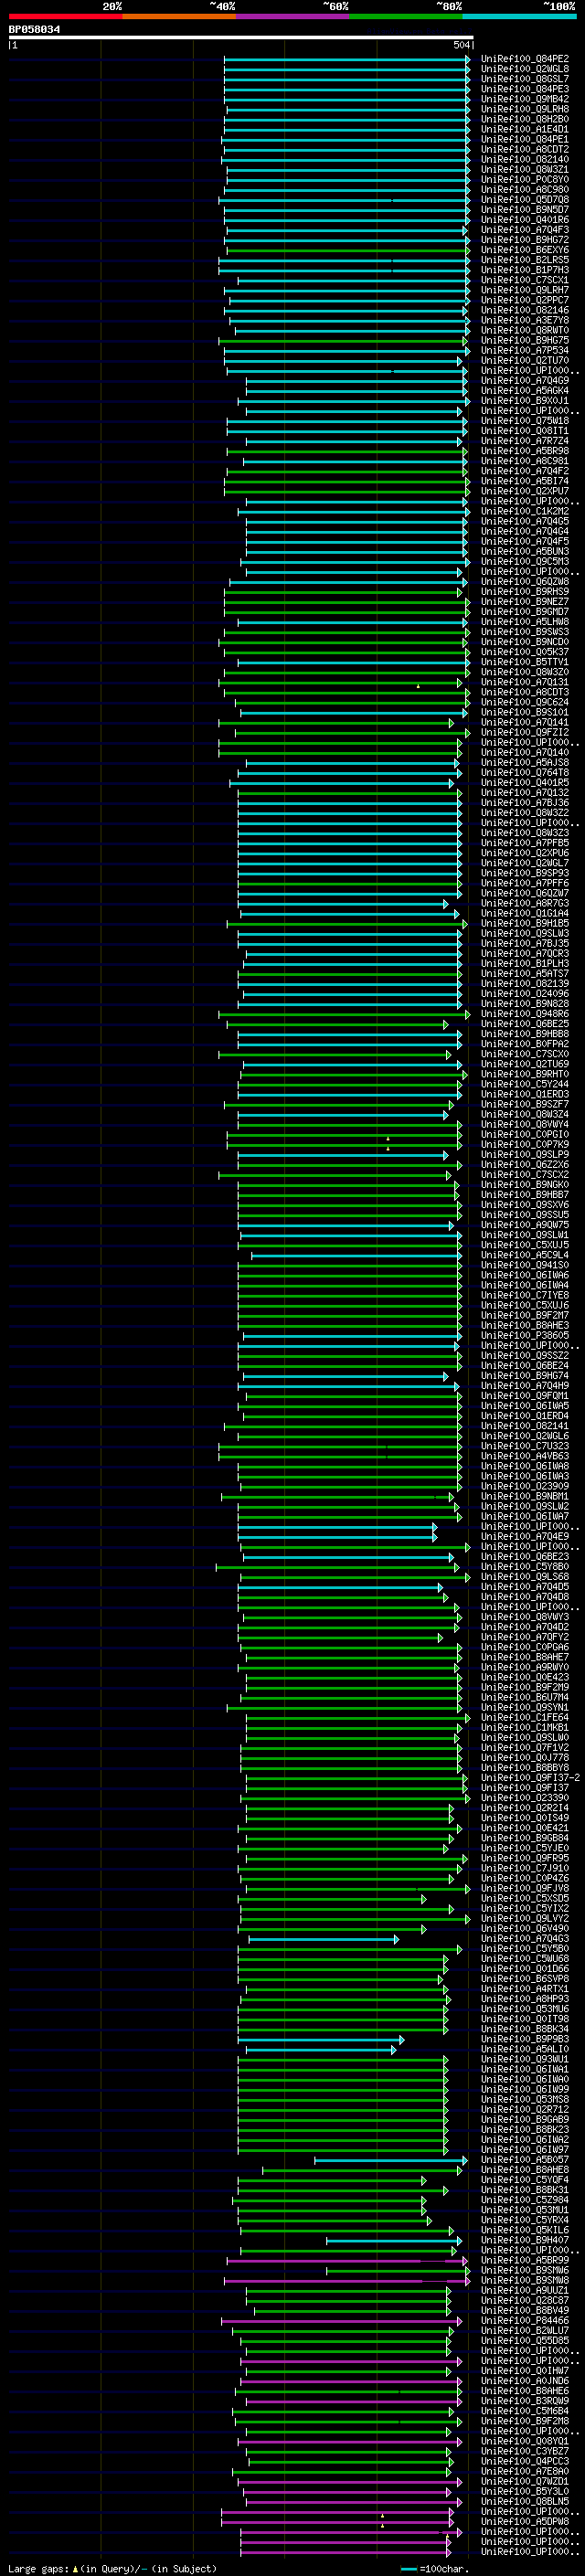
Task: Click hit label UniRef100_A9QW75
Action: point(525,1225)
